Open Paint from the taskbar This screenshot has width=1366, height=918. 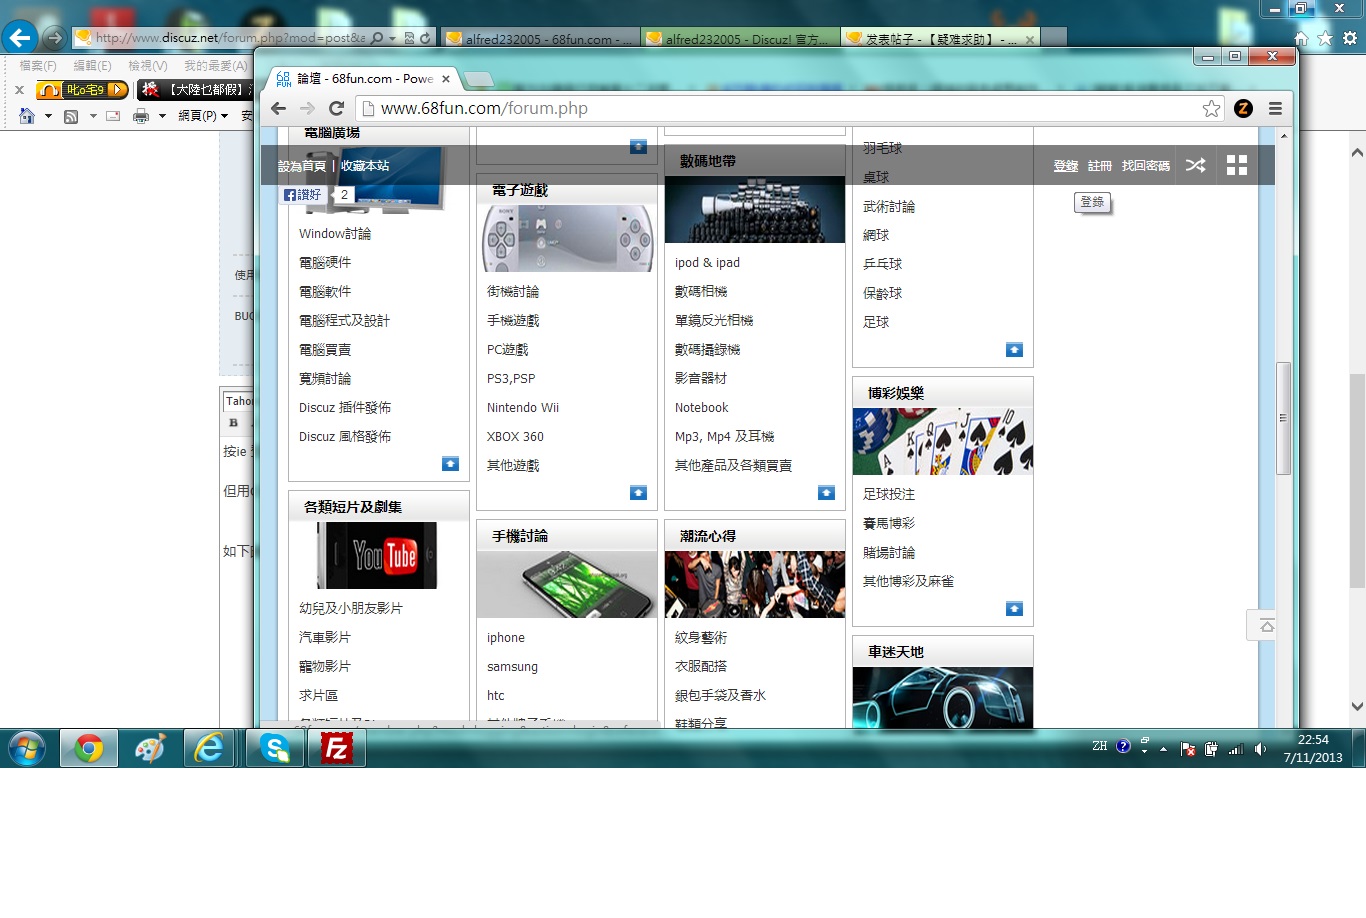point(151,748)
